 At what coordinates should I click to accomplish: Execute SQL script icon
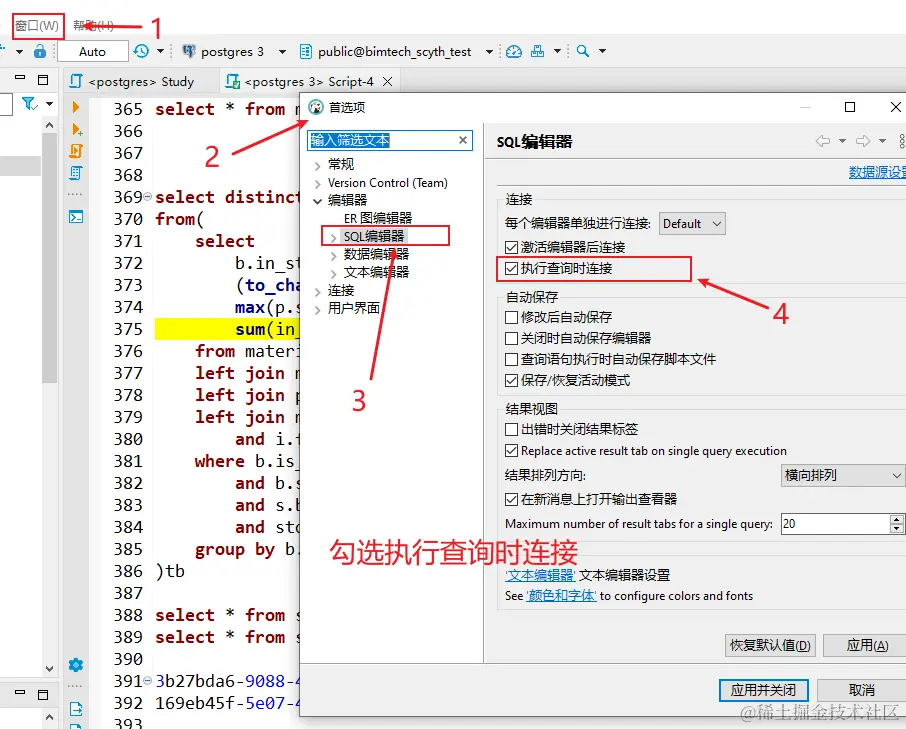[x=76, y=151]
